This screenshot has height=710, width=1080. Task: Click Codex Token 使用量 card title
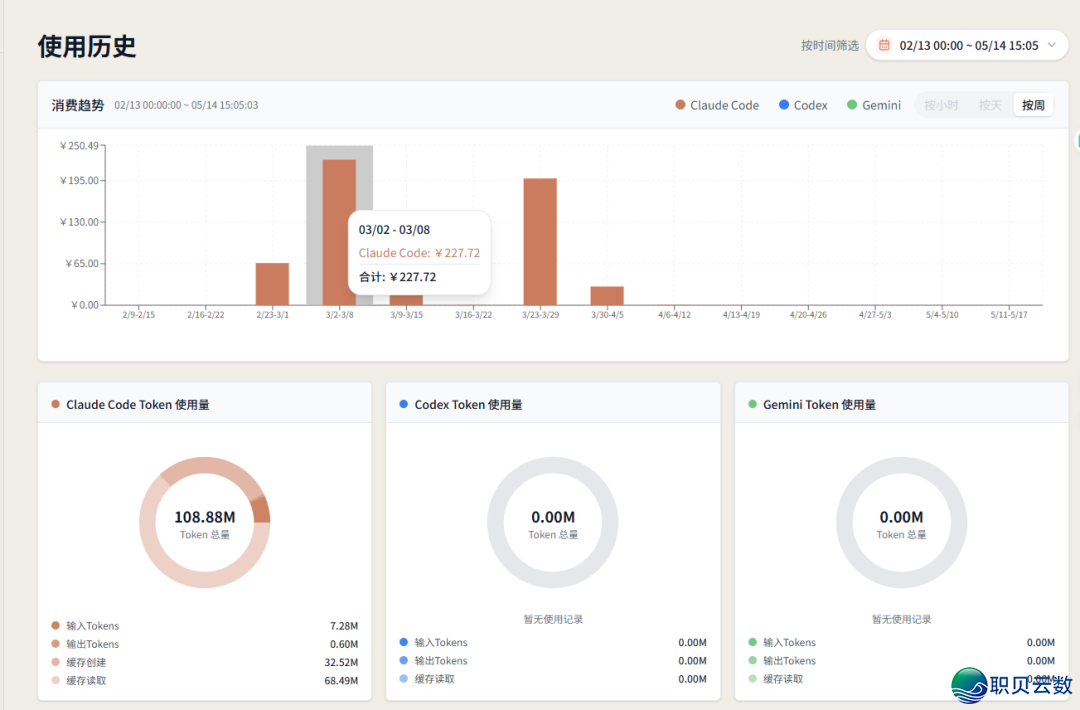(468, 405)
